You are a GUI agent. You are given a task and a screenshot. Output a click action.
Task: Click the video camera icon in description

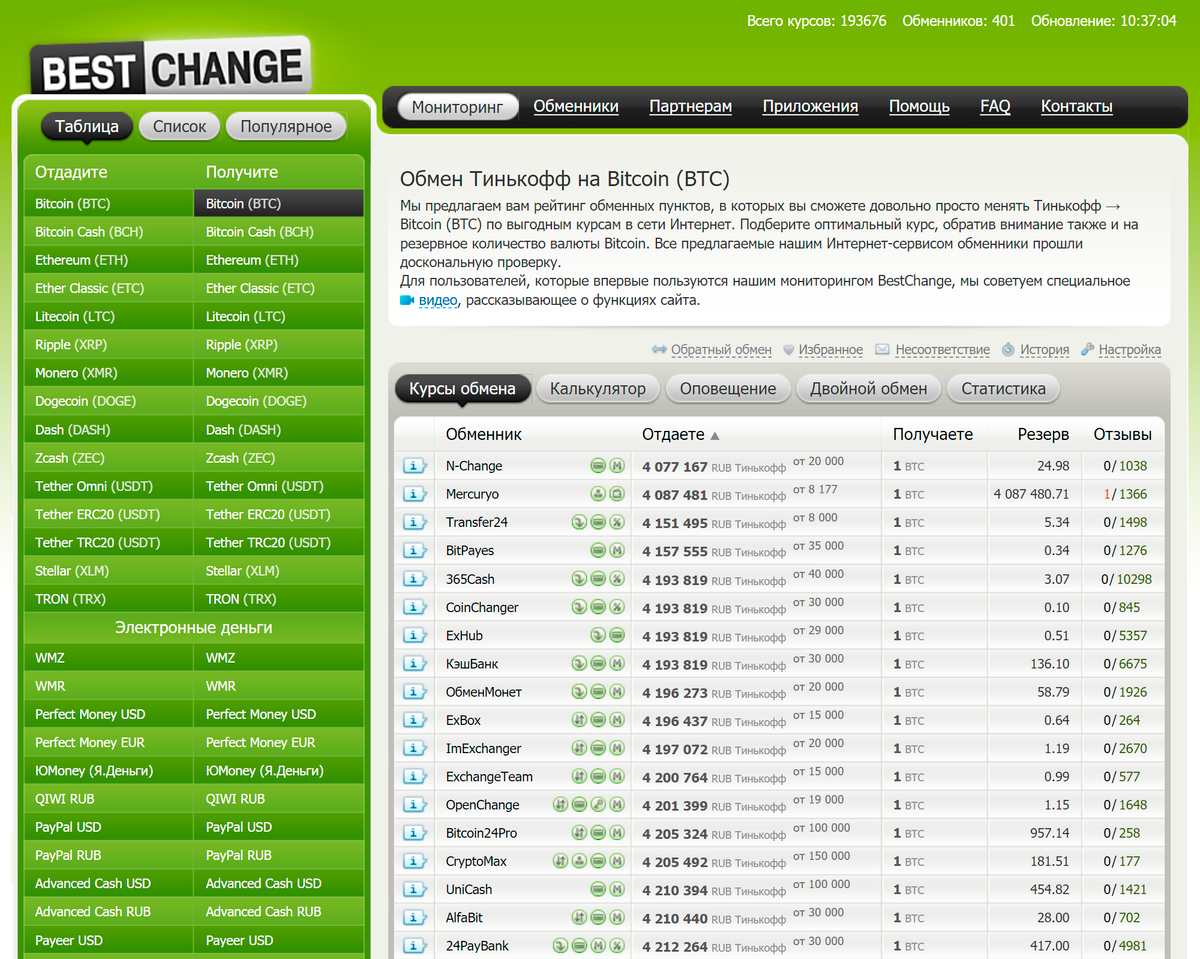[407, 300]
